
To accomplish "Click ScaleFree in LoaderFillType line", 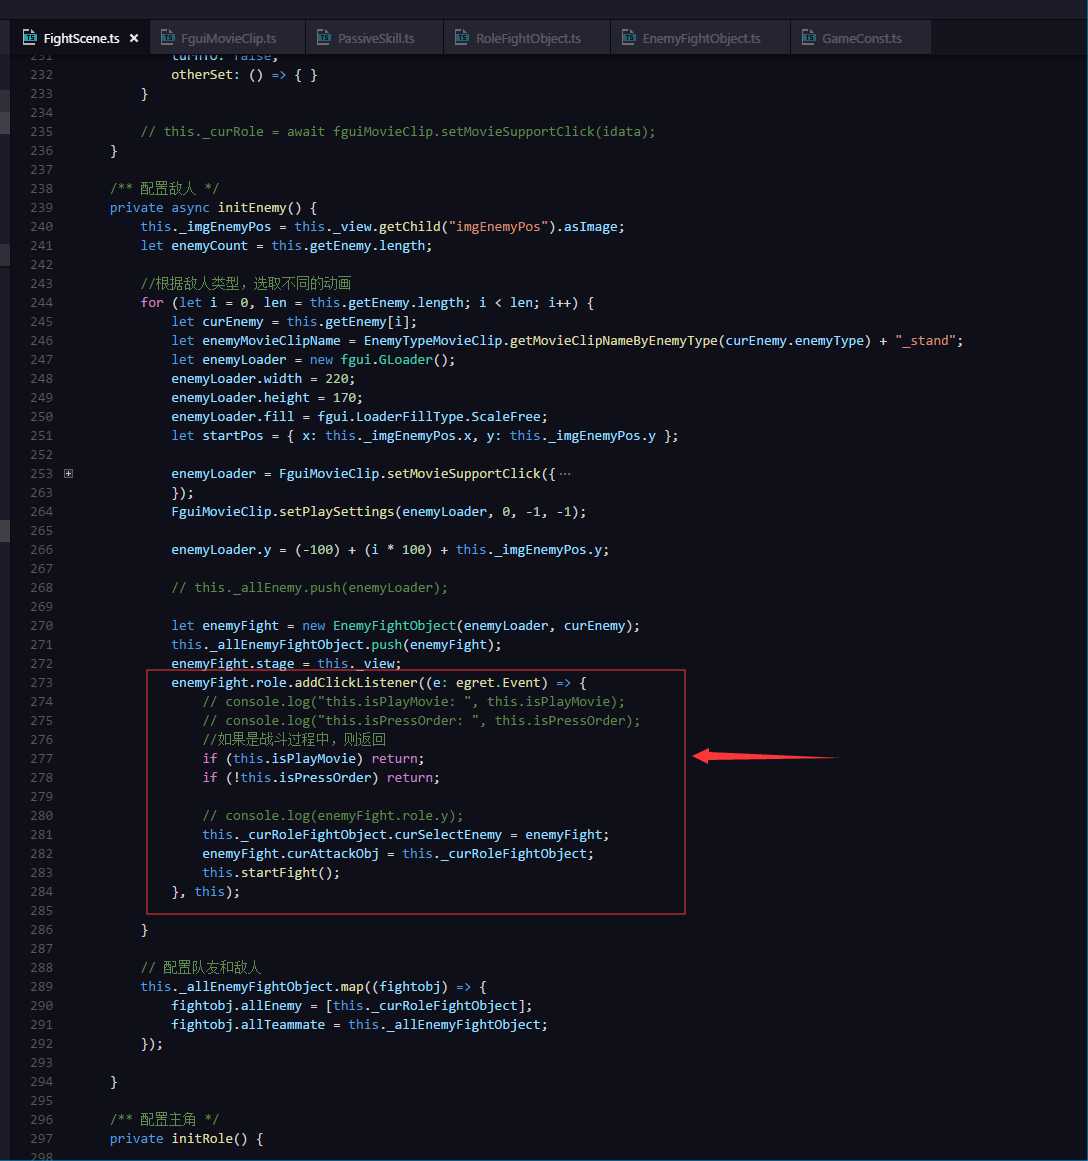I will coord(506,417).
